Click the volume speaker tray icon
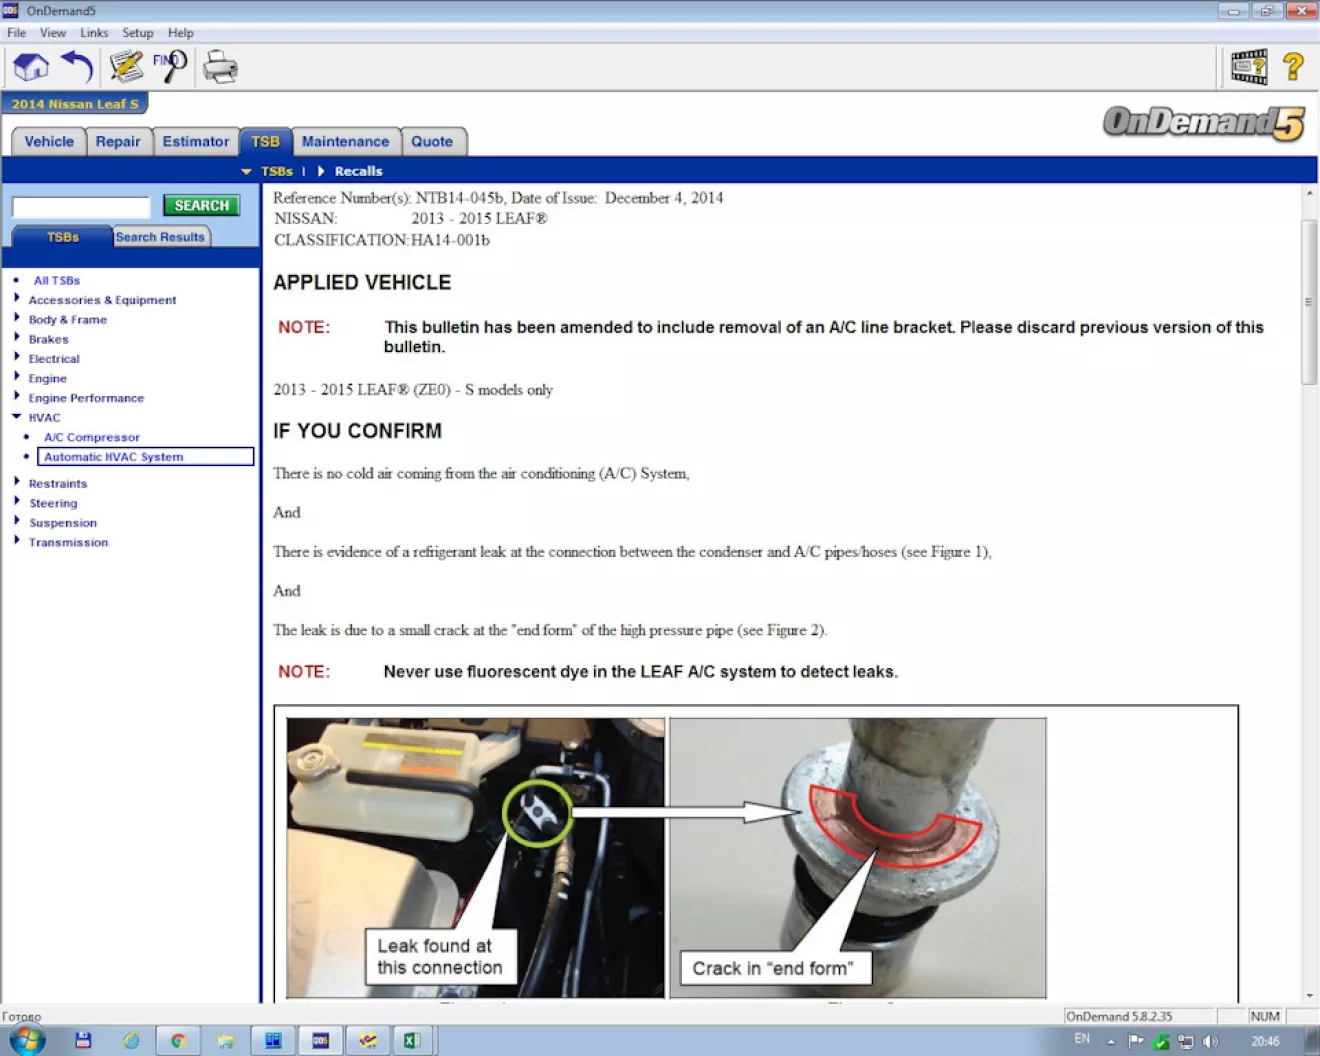1320x1056 pixels. click(1210, 1041)
